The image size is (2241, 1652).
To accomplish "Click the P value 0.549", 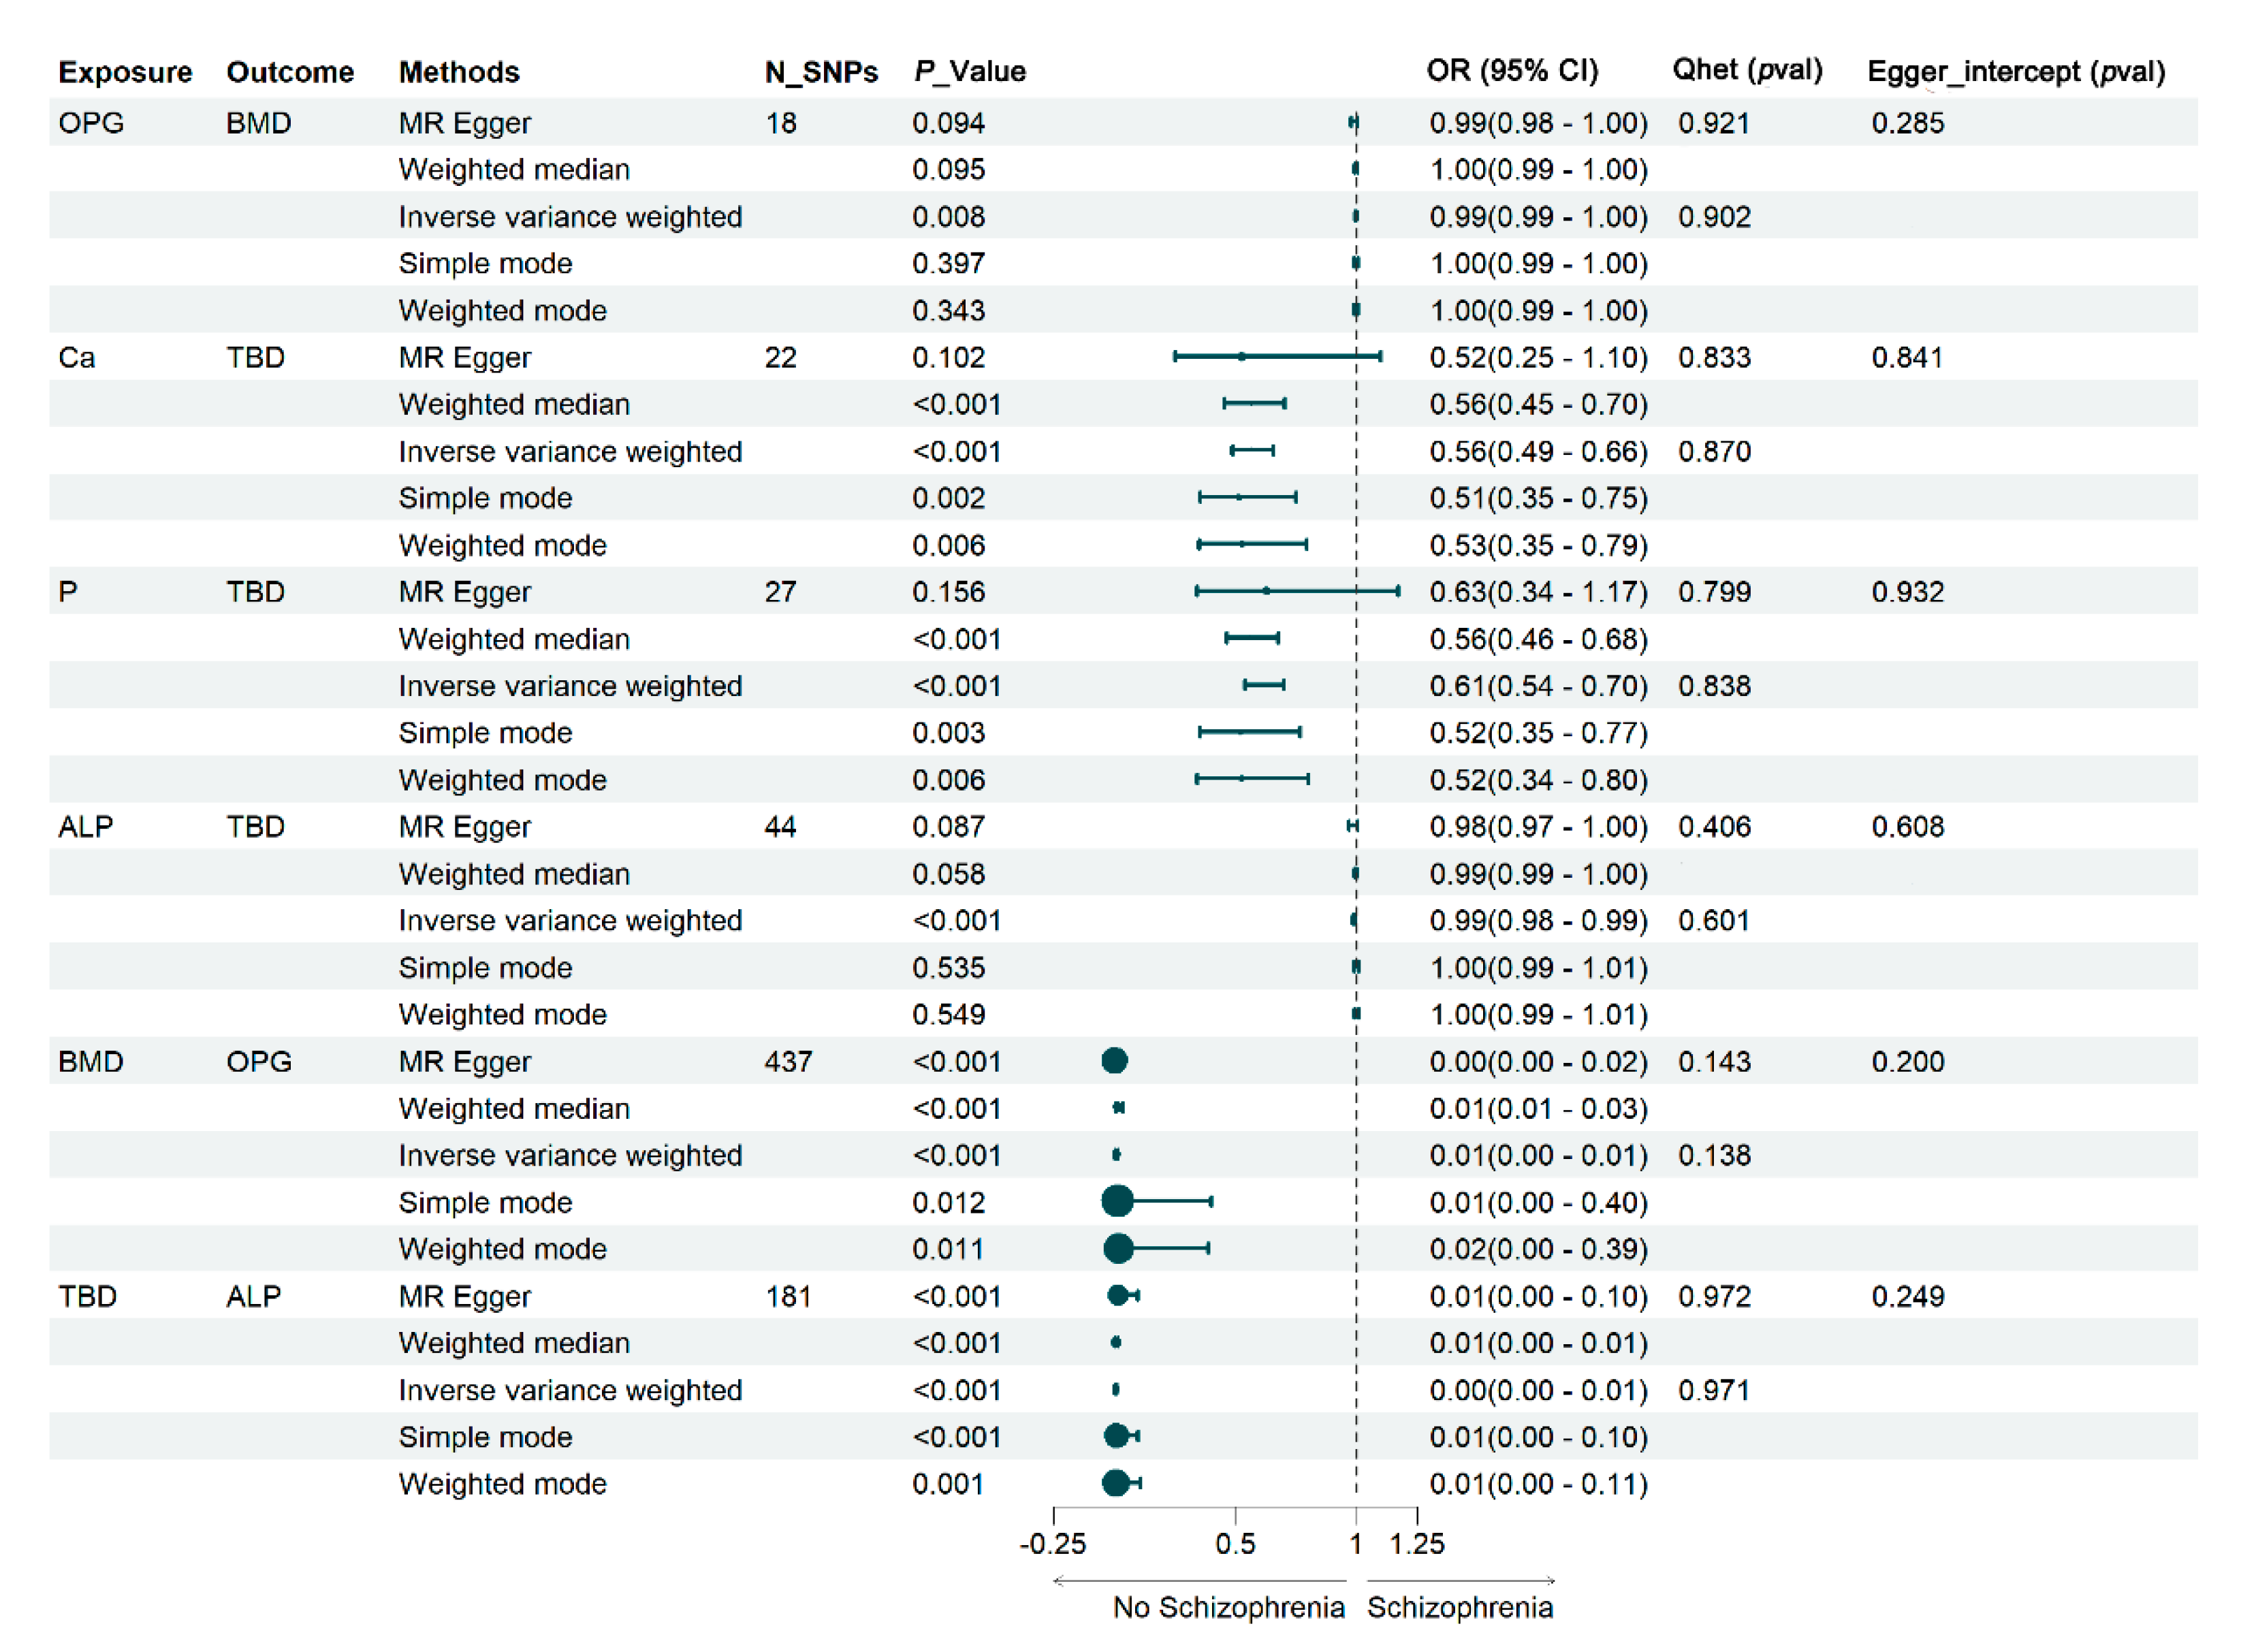I will [x=948, y=1014].
